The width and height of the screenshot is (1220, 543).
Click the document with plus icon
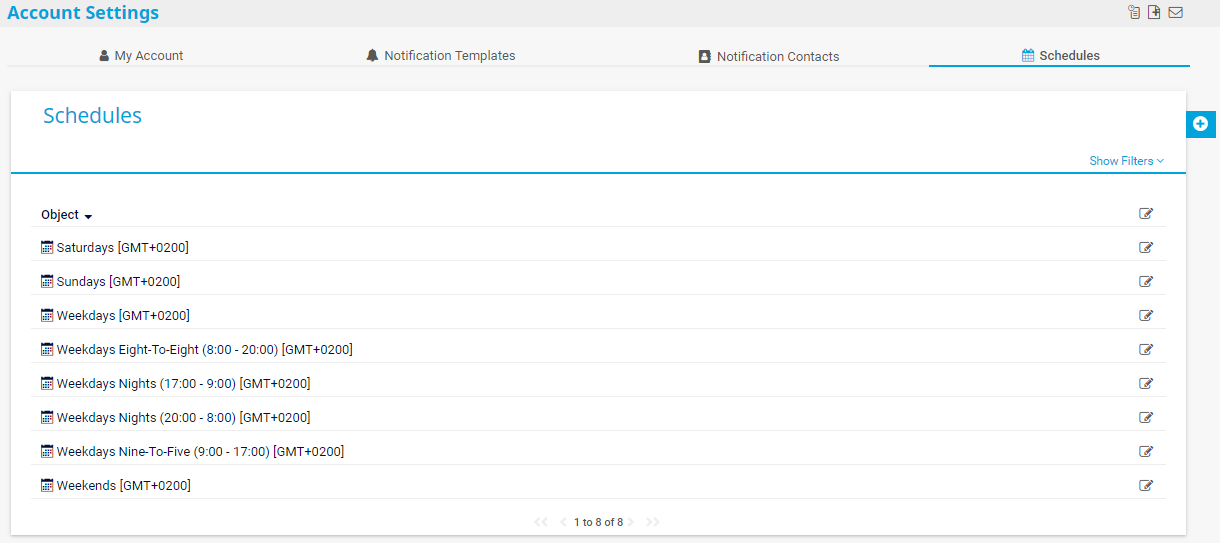tap(1154, 13)
